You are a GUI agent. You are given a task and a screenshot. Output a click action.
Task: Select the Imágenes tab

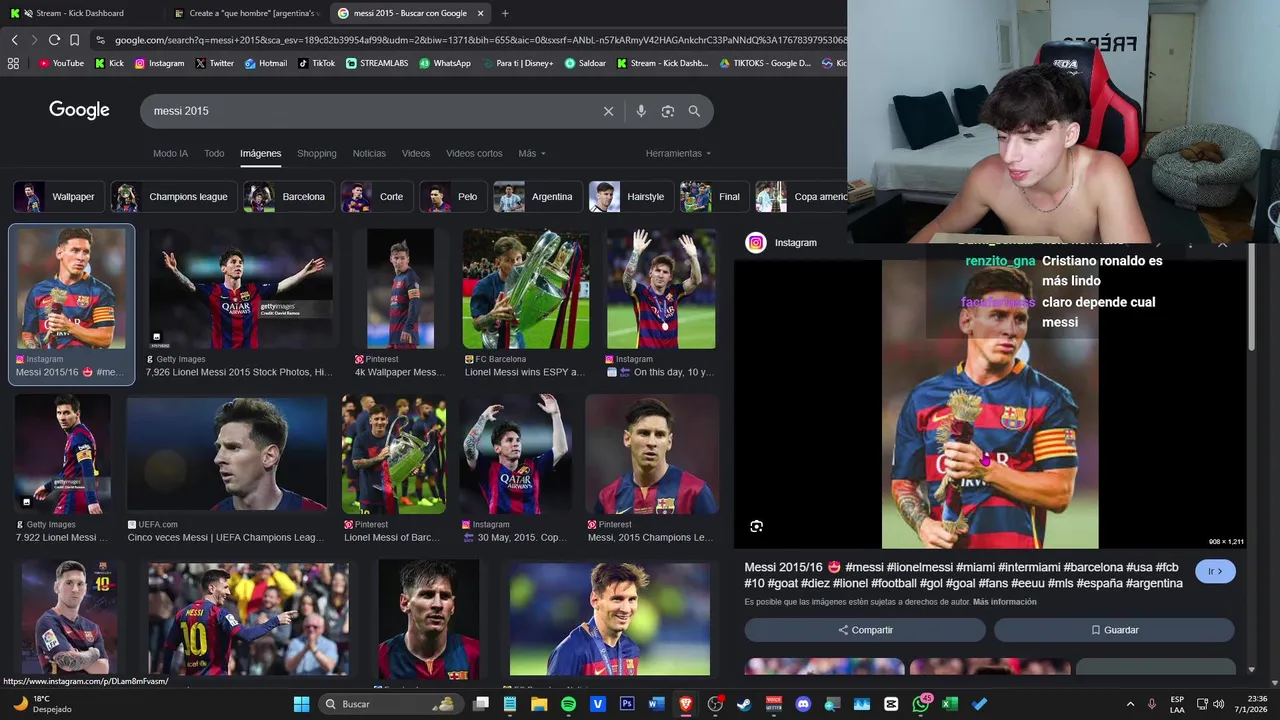[260, 154]
